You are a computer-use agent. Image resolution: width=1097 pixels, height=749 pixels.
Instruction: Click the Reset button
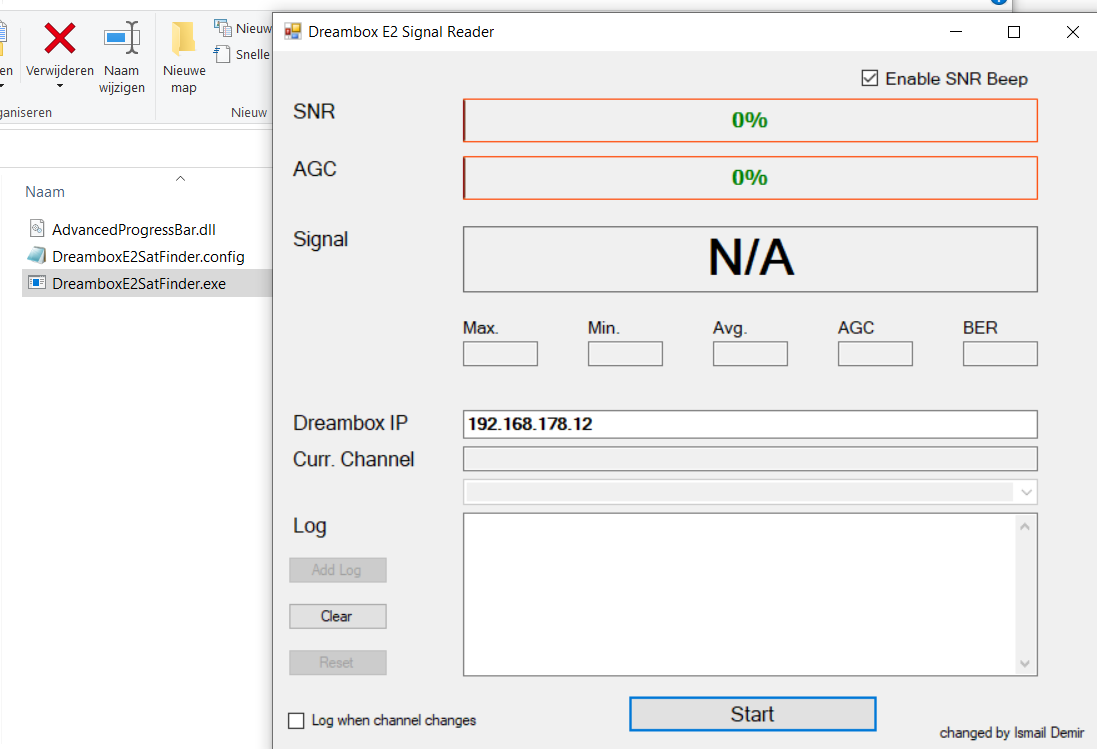(338, 662)
